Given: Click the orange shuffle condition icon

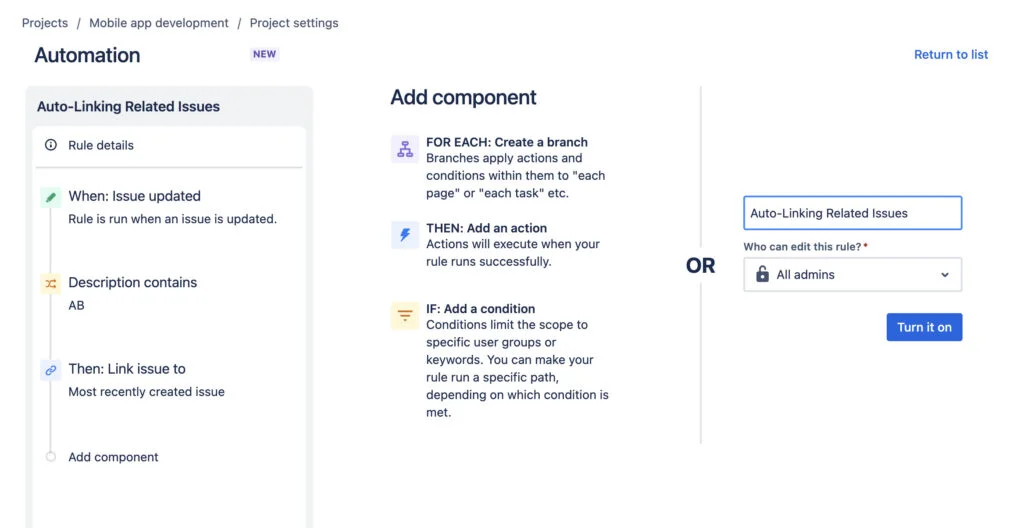Looking at the screenshot, I should (x=51, y=284).
